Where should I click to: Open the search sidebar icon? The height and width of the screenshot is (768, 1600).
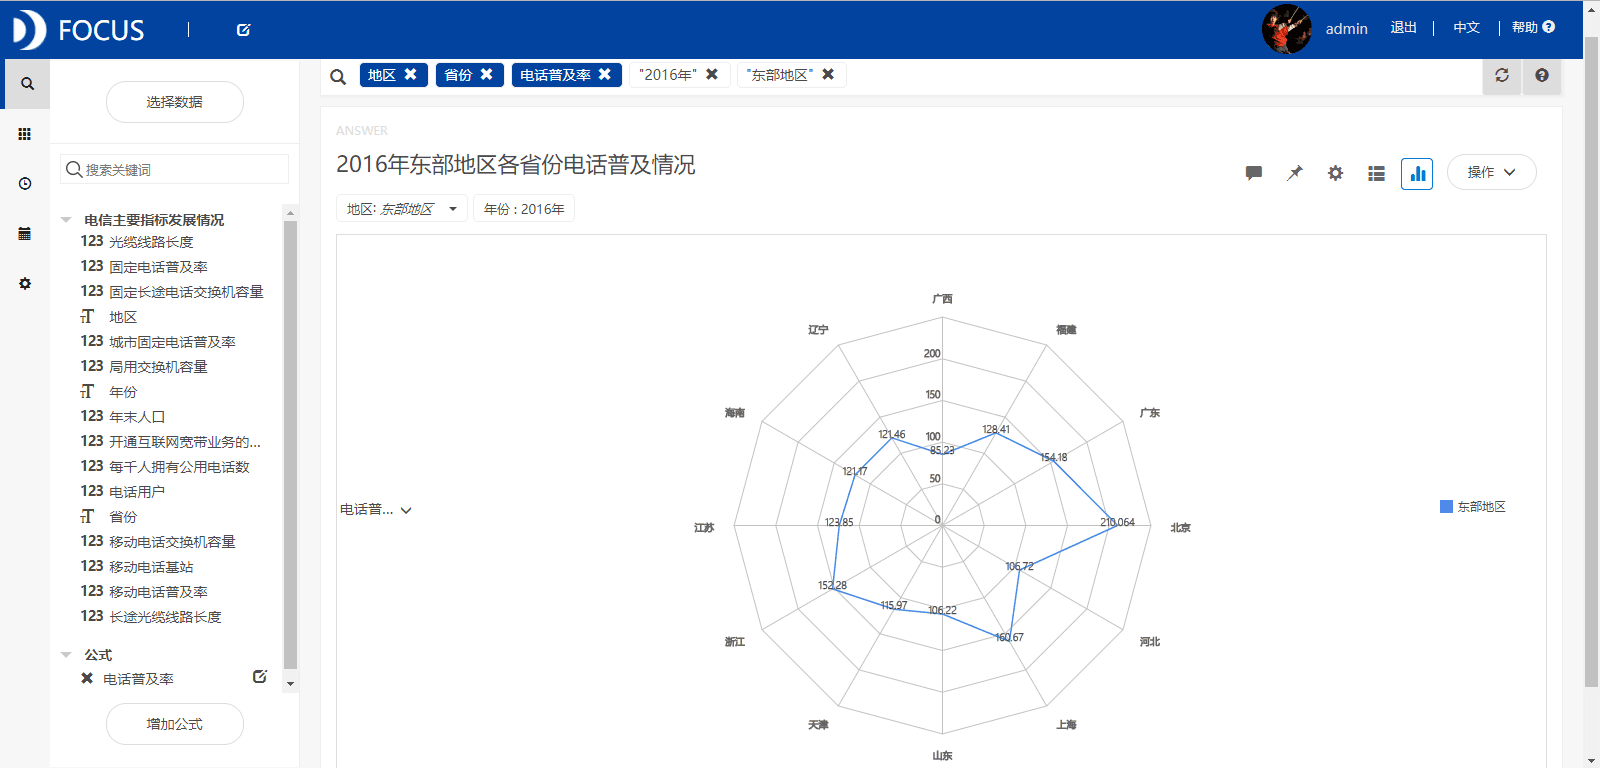point(27,84)
